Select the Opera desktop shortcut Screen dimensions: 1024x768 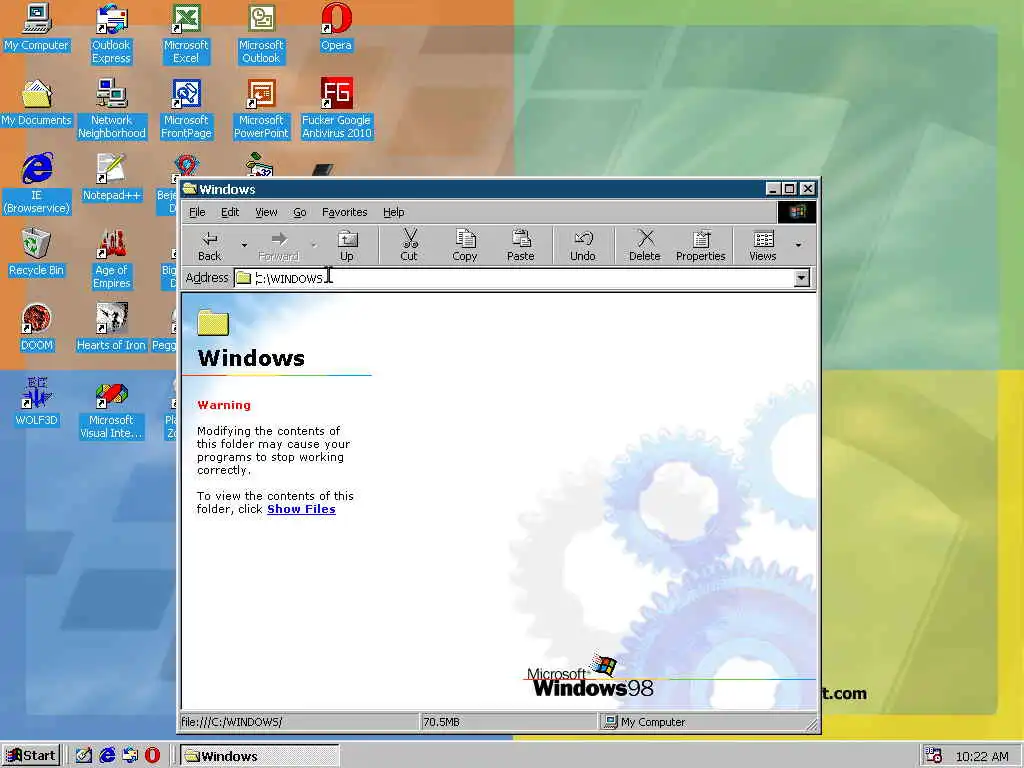336,27
